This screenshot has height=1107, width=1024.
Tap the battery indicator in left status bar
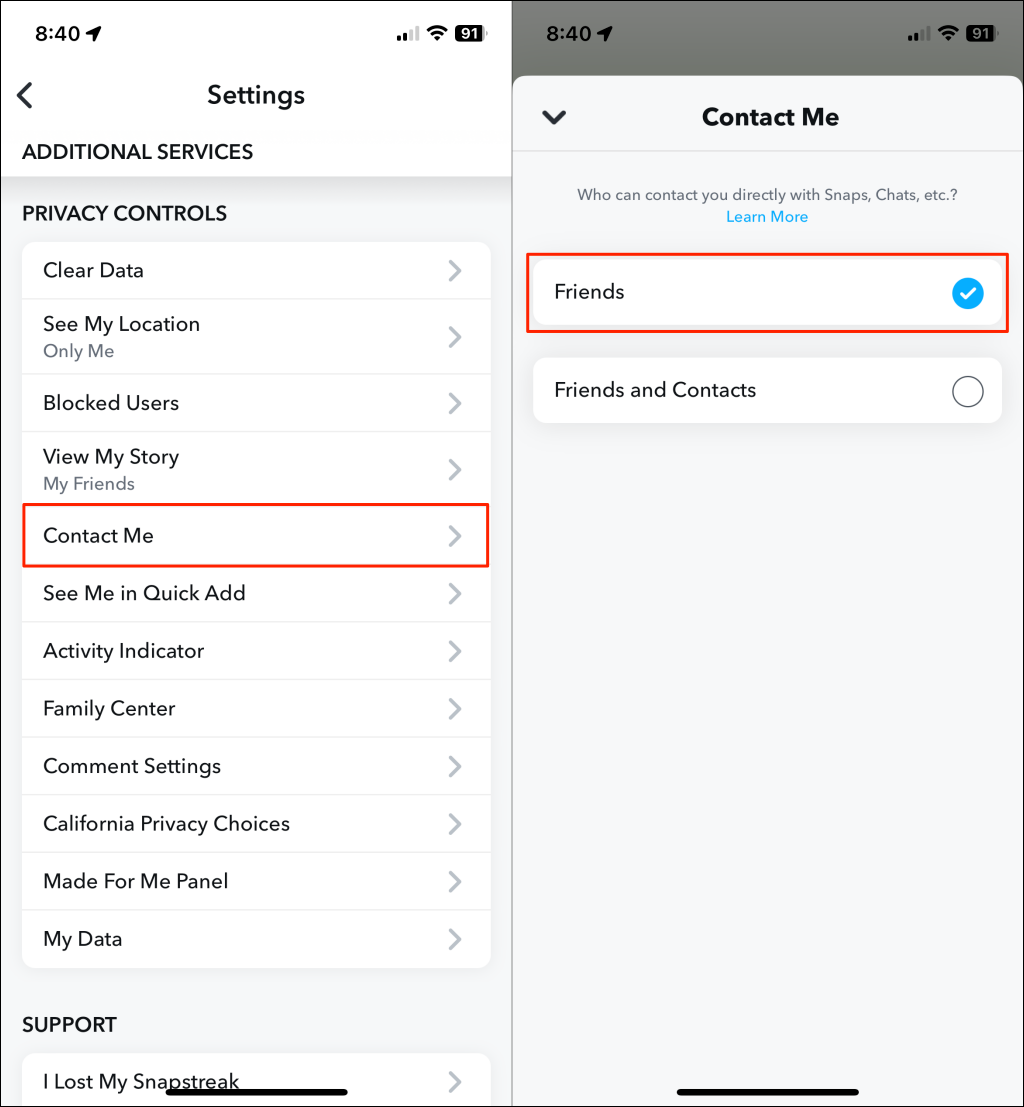click(470, 33)
